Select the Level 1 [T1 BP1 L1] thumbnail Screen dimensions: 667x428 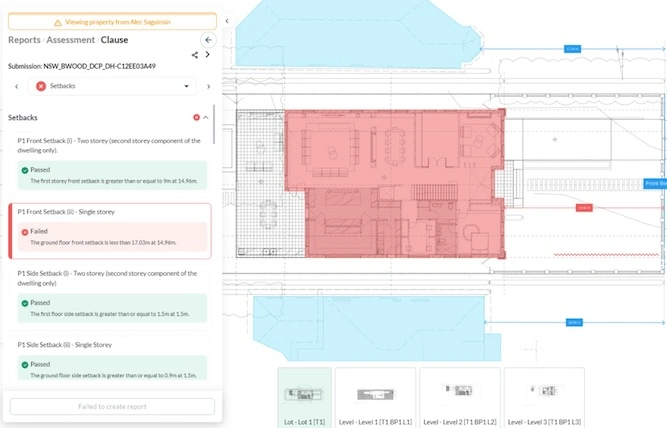point(375,398)
